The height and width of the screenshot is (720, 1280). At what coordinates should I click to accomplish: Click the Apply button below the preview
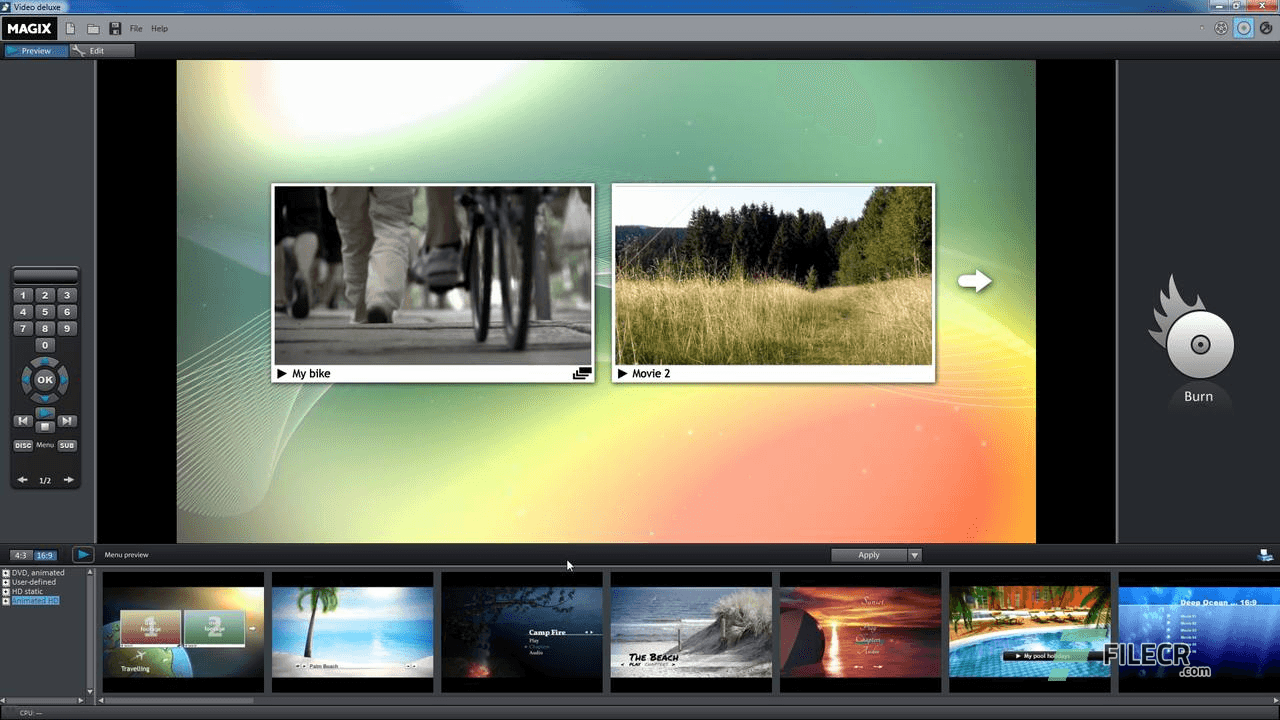[868, 555]
